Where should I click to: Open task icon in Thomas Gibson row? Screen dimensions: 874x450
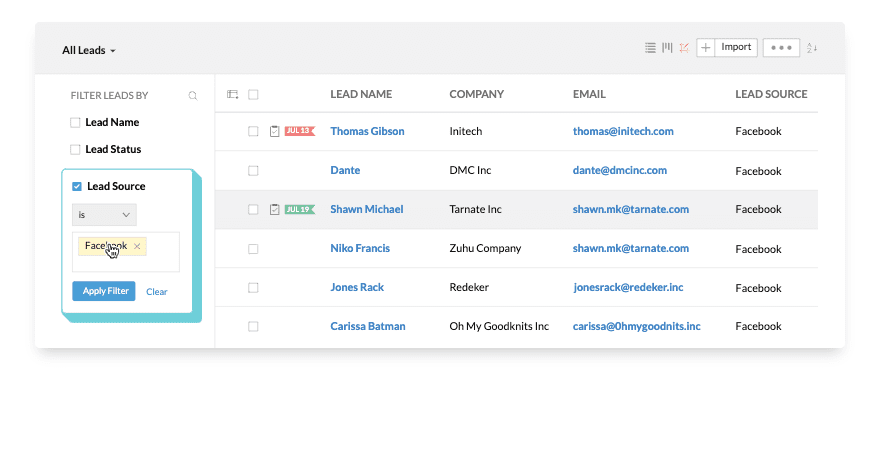click(274, 131)
